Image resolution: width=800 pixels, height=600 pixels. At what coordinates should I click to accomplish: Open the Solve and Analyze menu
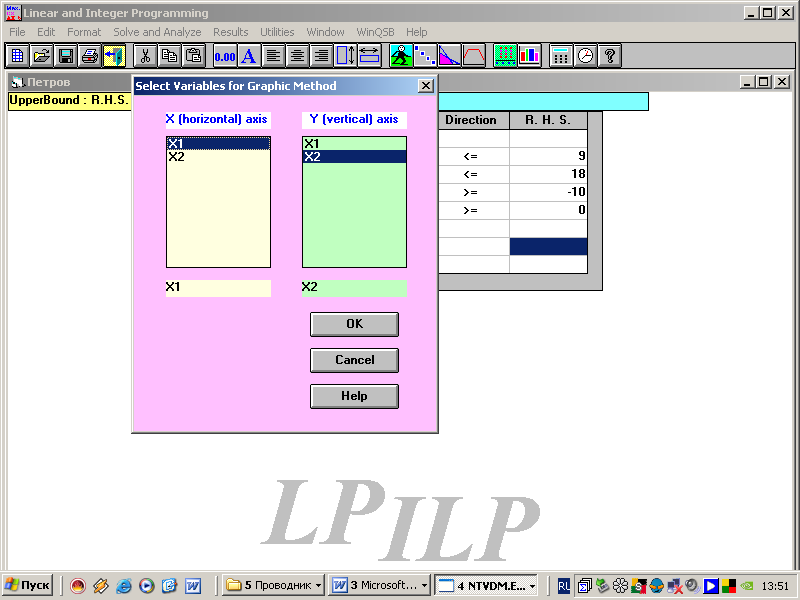pyautogui.click(x=157, y=32)
